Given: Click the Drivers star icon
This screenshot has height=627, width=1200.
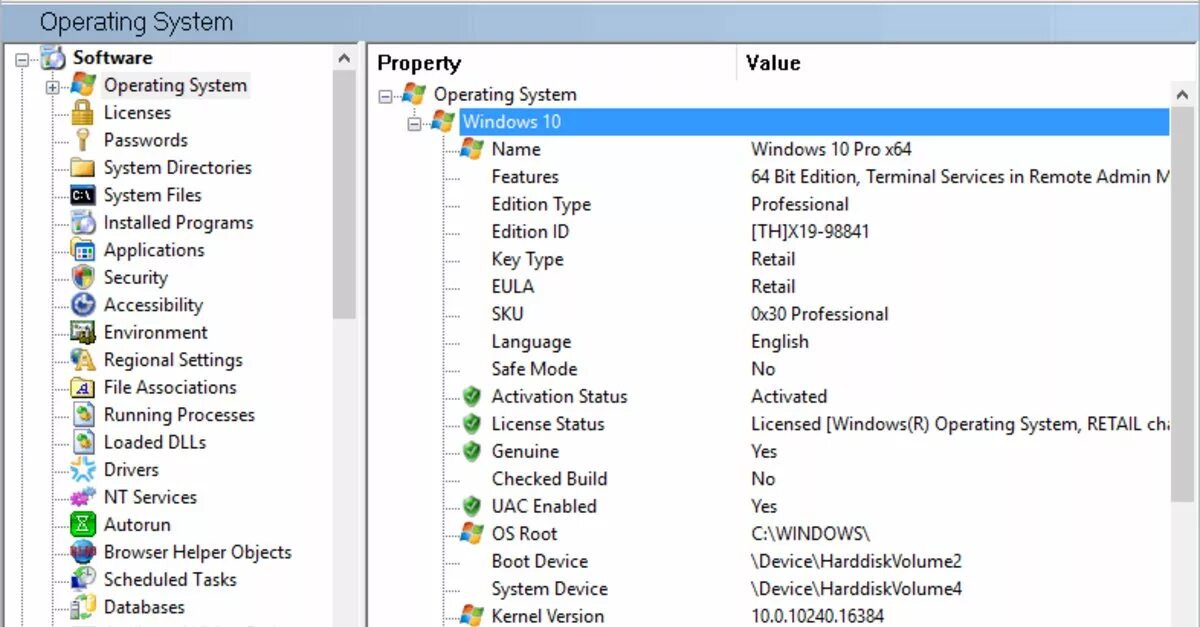Looking at the screenshot, I should click(84, 469).
